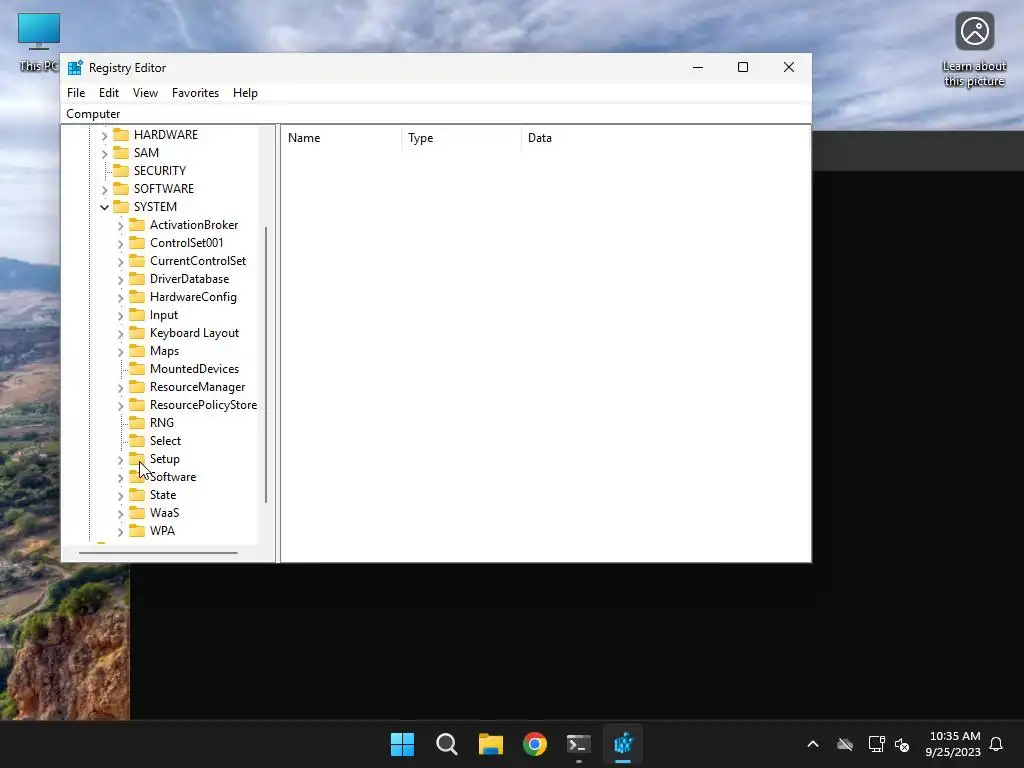This screenshot has height=768, width=1024.
Task: Expand the ControlSet001 key
Action: [120, 244]
